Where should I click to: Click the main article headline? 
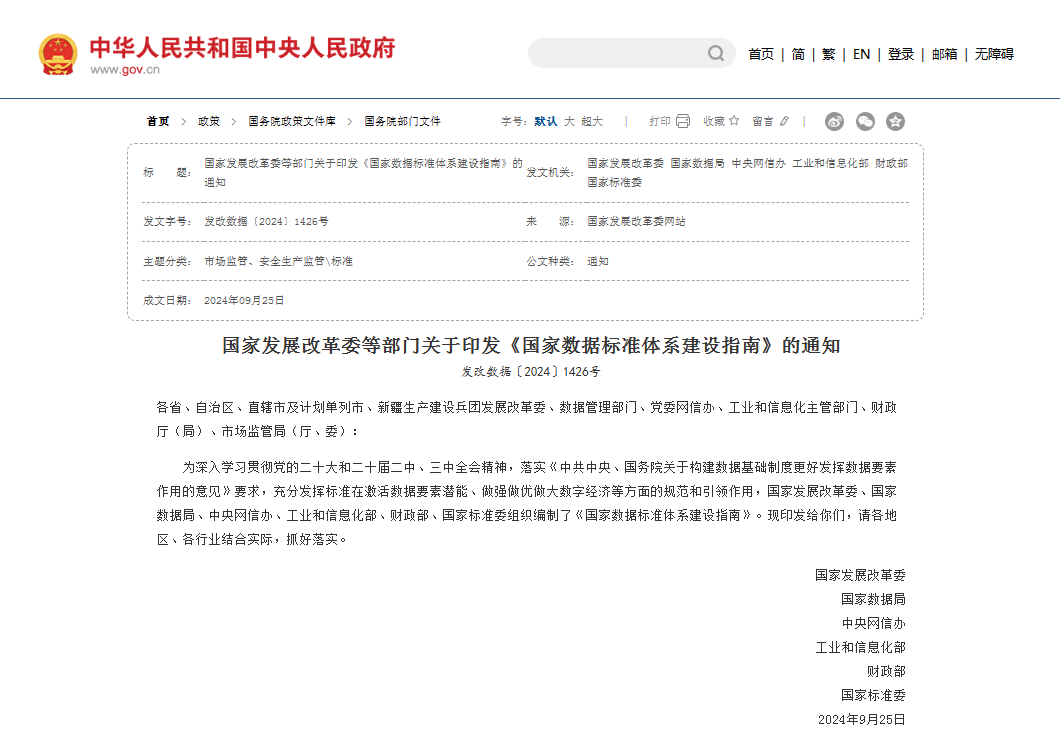pyautogui.click(x=531, y=345)
